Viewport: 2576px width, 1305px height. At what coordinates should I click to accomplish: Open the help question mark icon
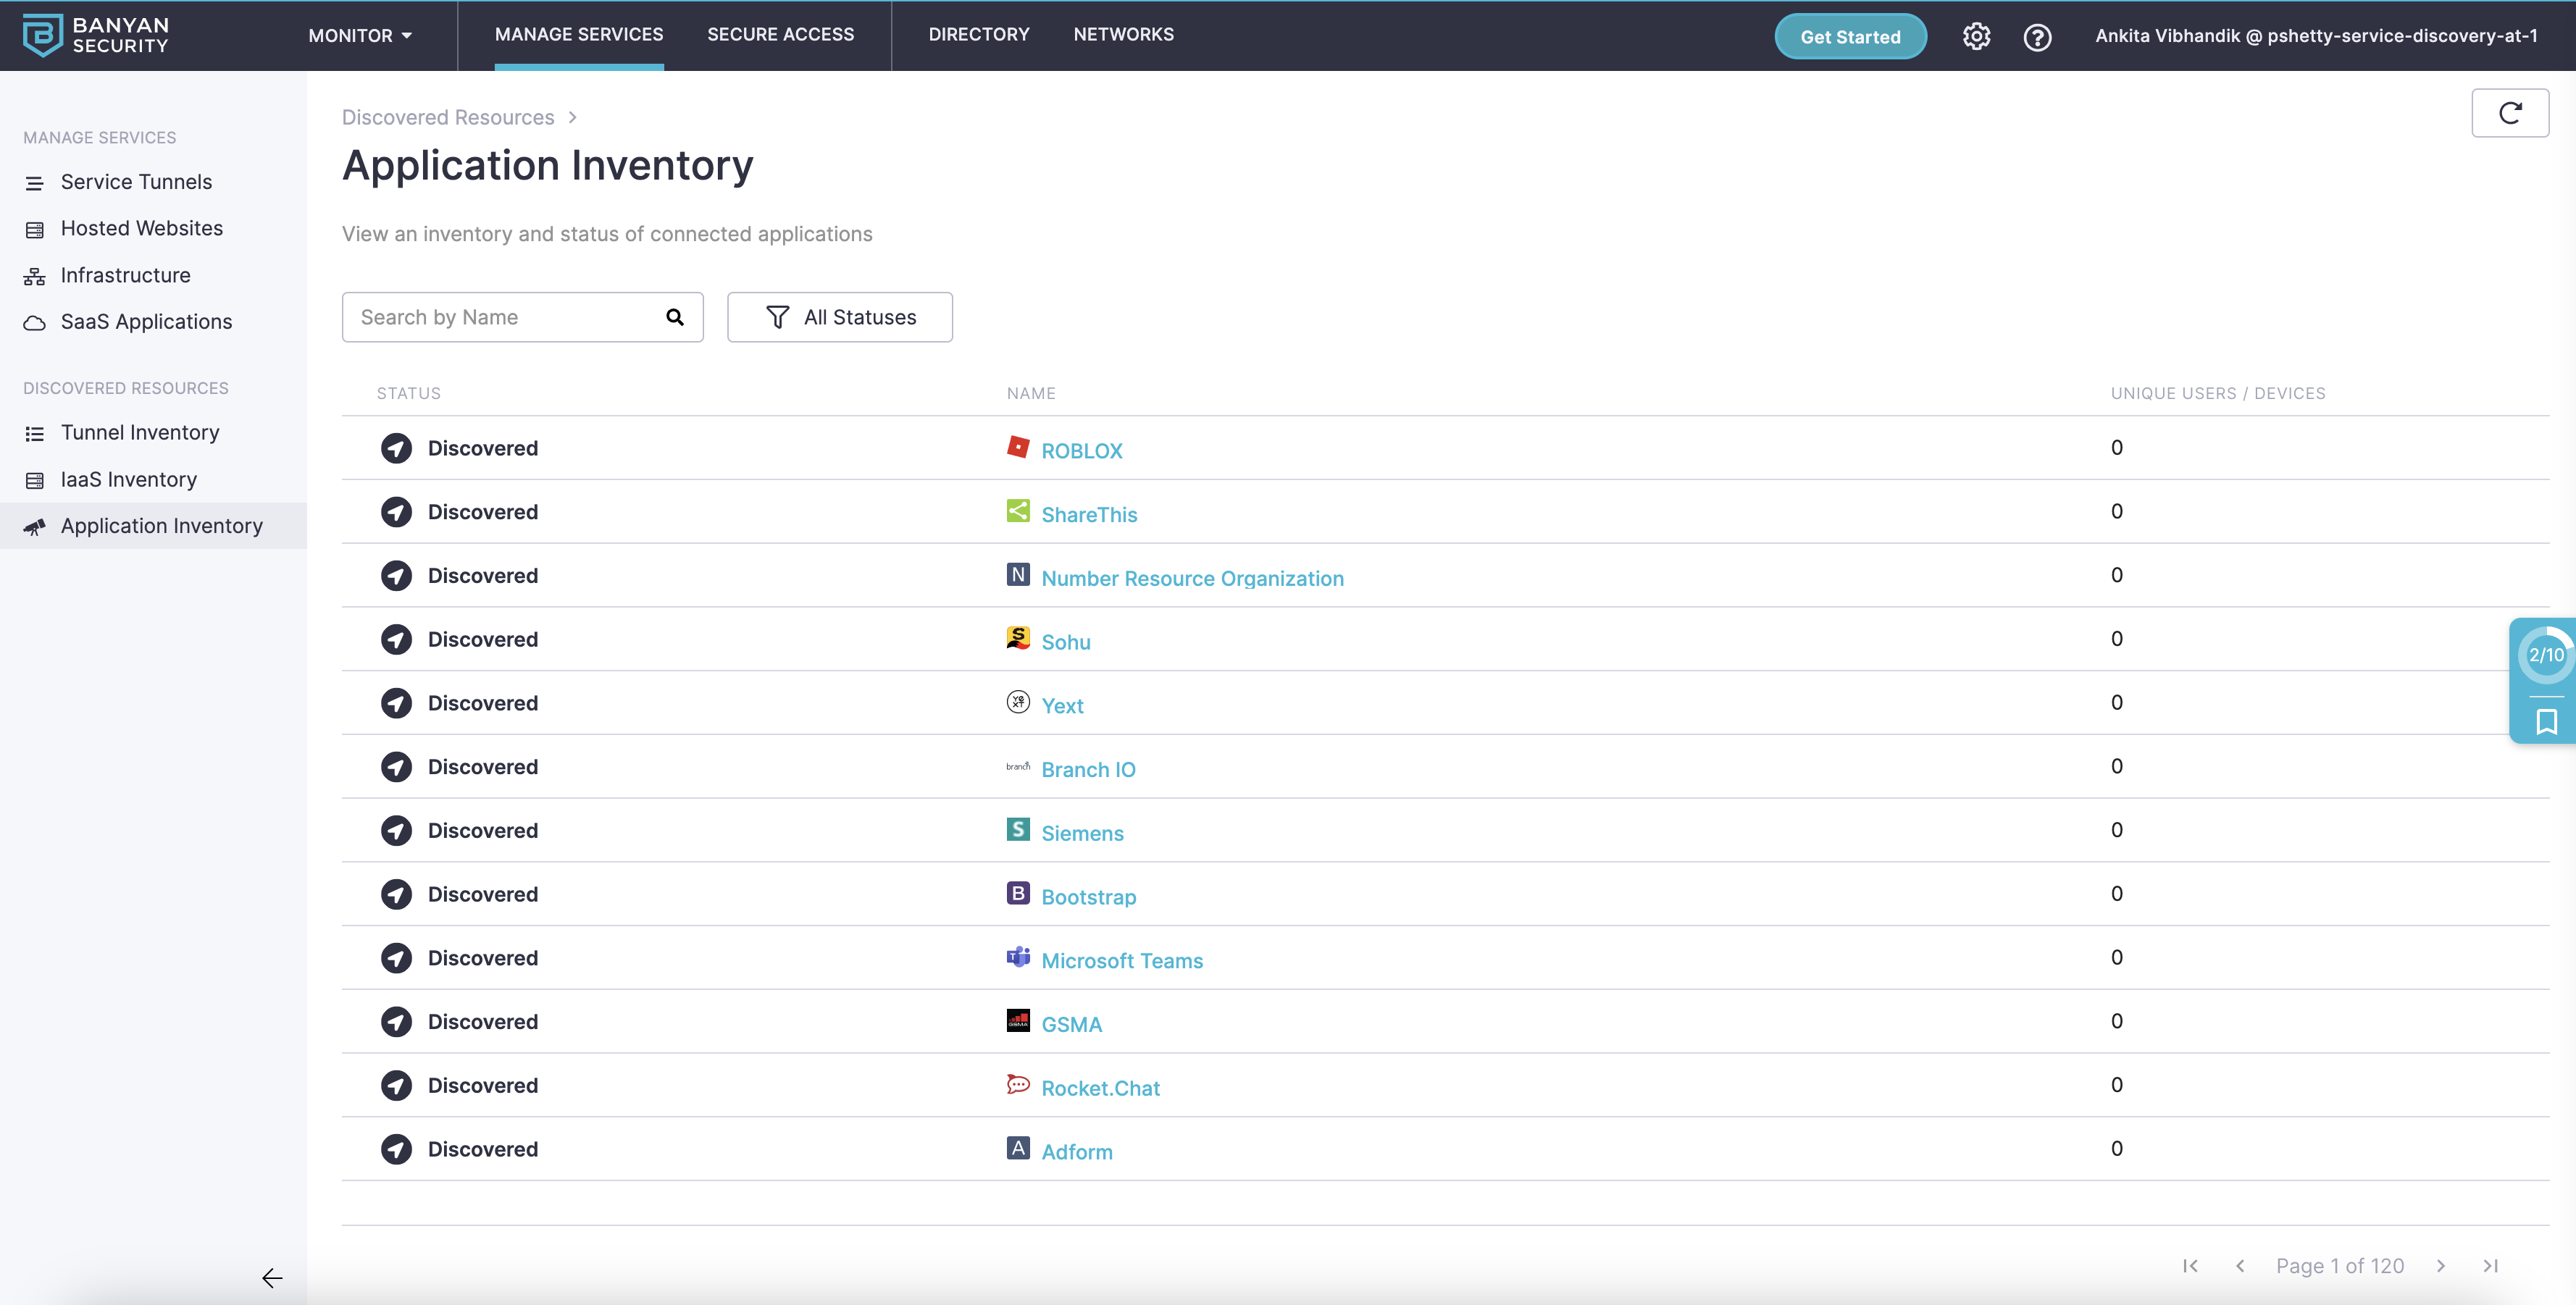(2037, 37)
